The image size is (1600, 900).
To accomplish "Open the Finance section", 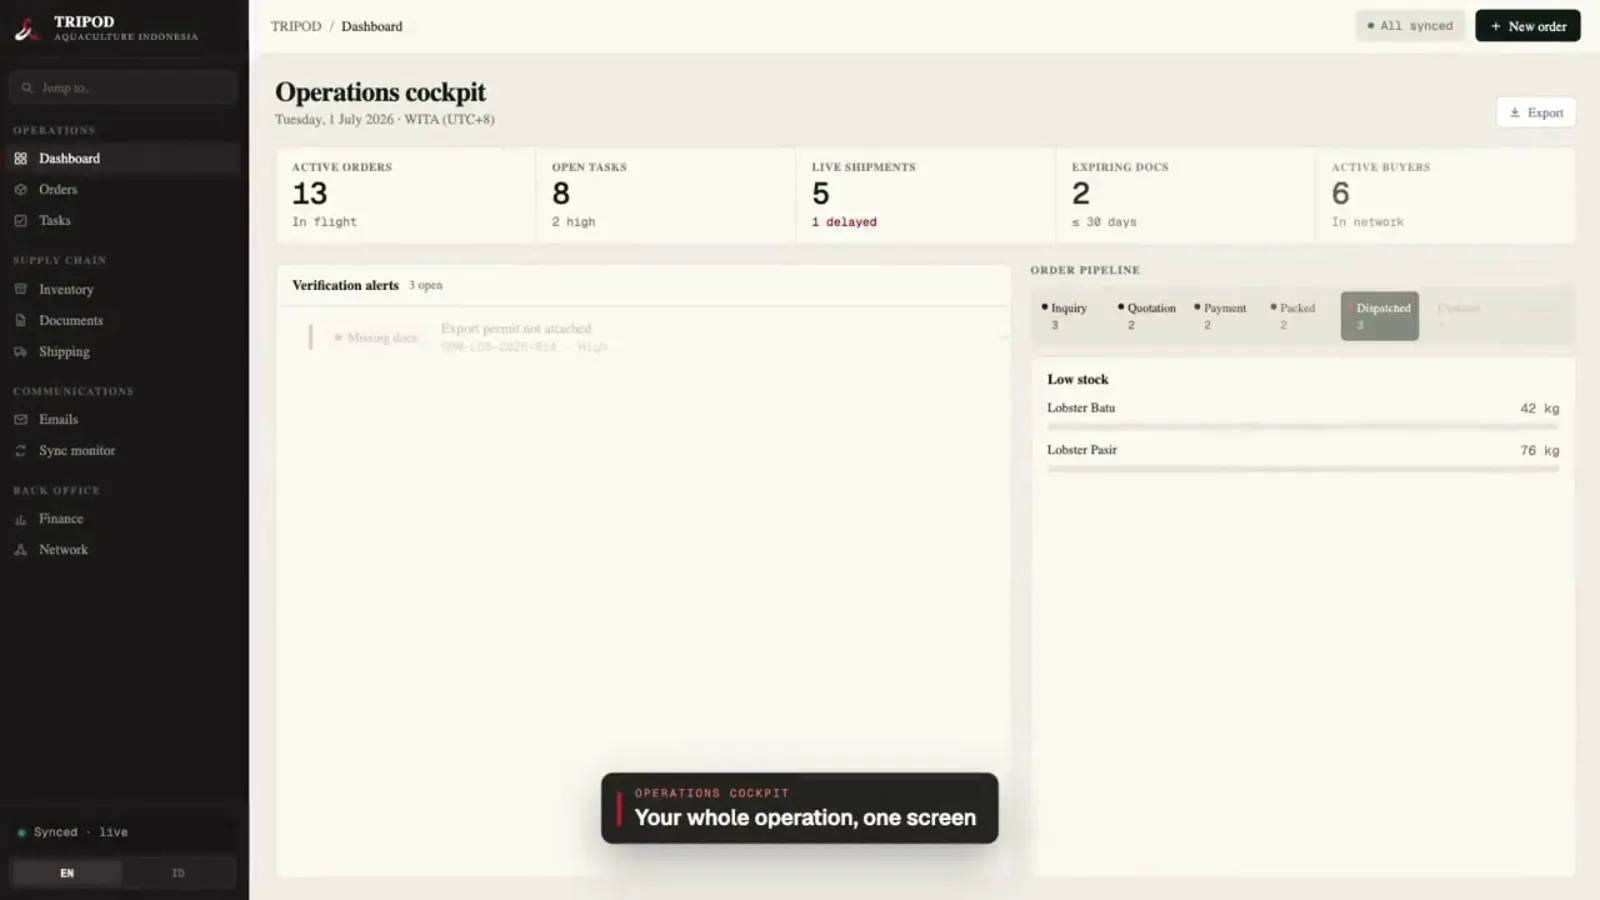I will [x=124, y=519].
